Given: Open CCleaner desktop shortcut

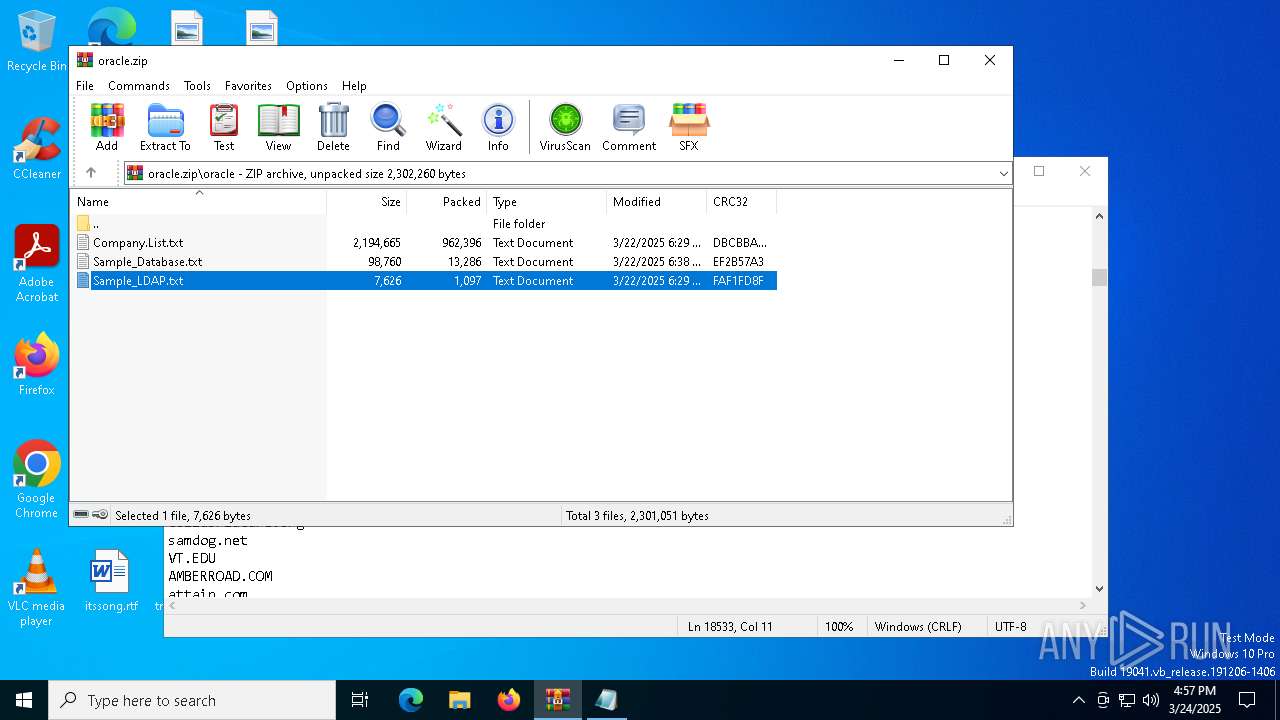Looking at the screenshot, I should point(37,148).
